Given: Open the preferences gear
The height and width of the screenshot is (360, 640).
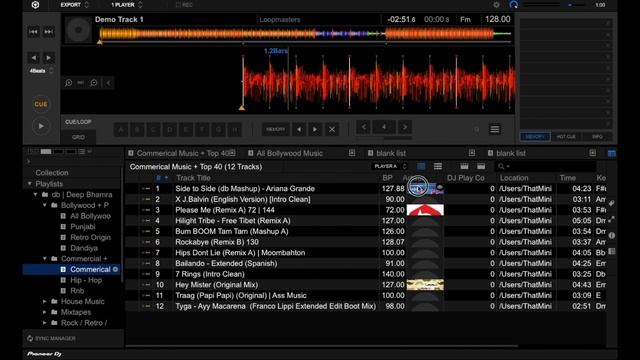Looking at the screenshot, I should [x=496, y=5].
